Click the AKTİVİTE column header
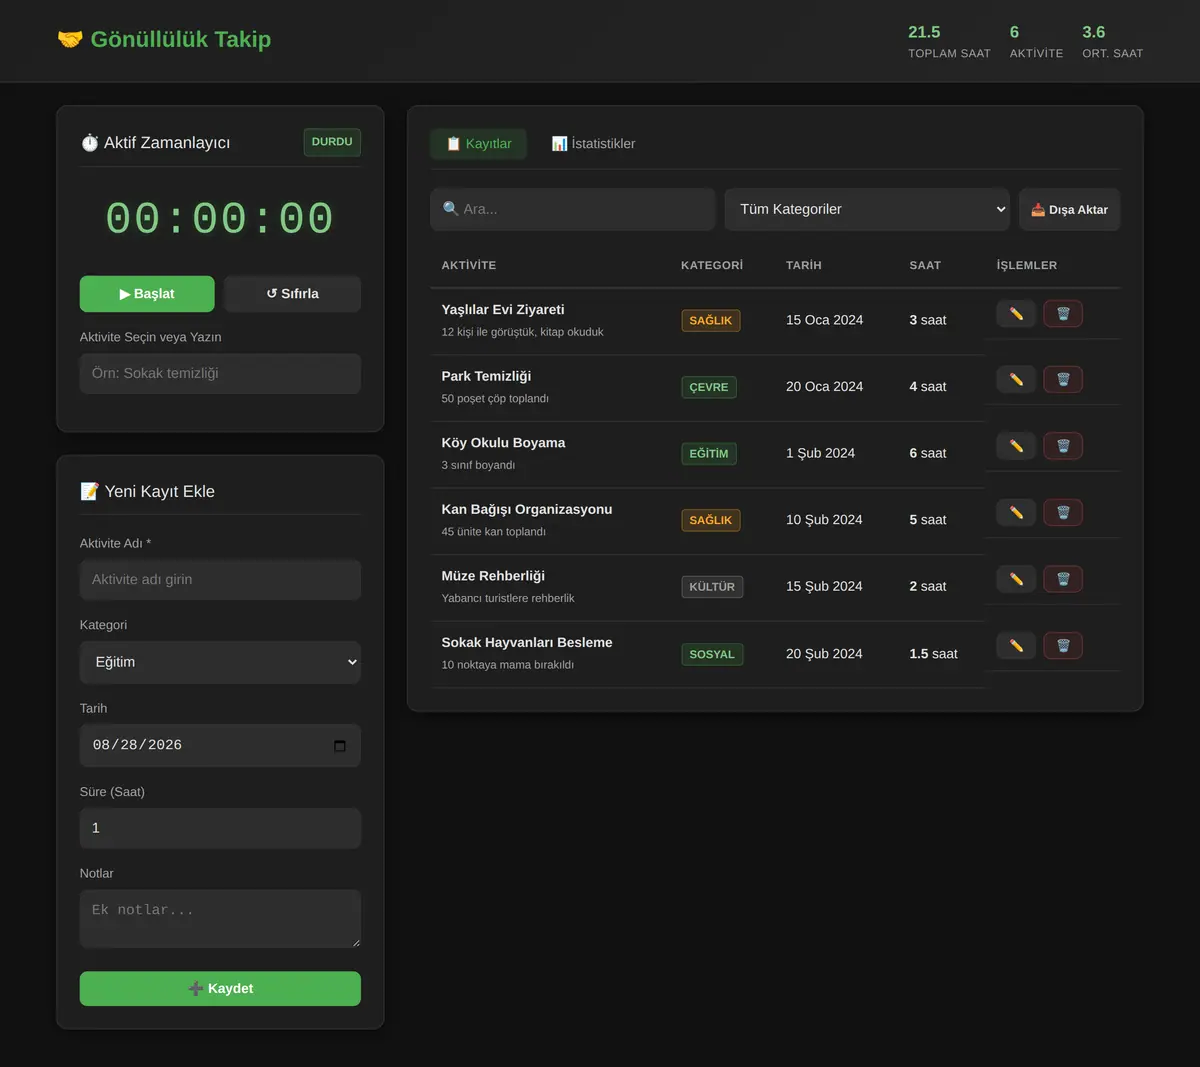 point(469,265)
